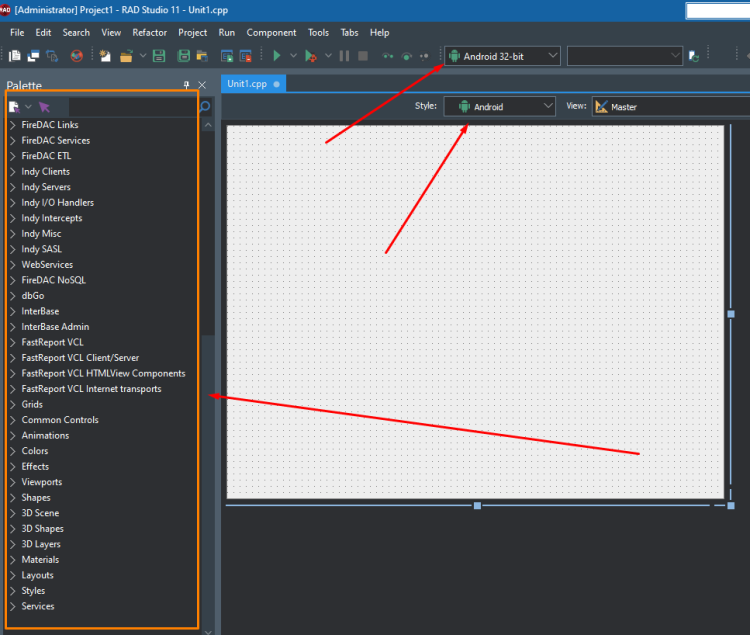Open the Android 32-bit platform dropdown
This screenshot has width=750, height=635.
pos(502,56)
